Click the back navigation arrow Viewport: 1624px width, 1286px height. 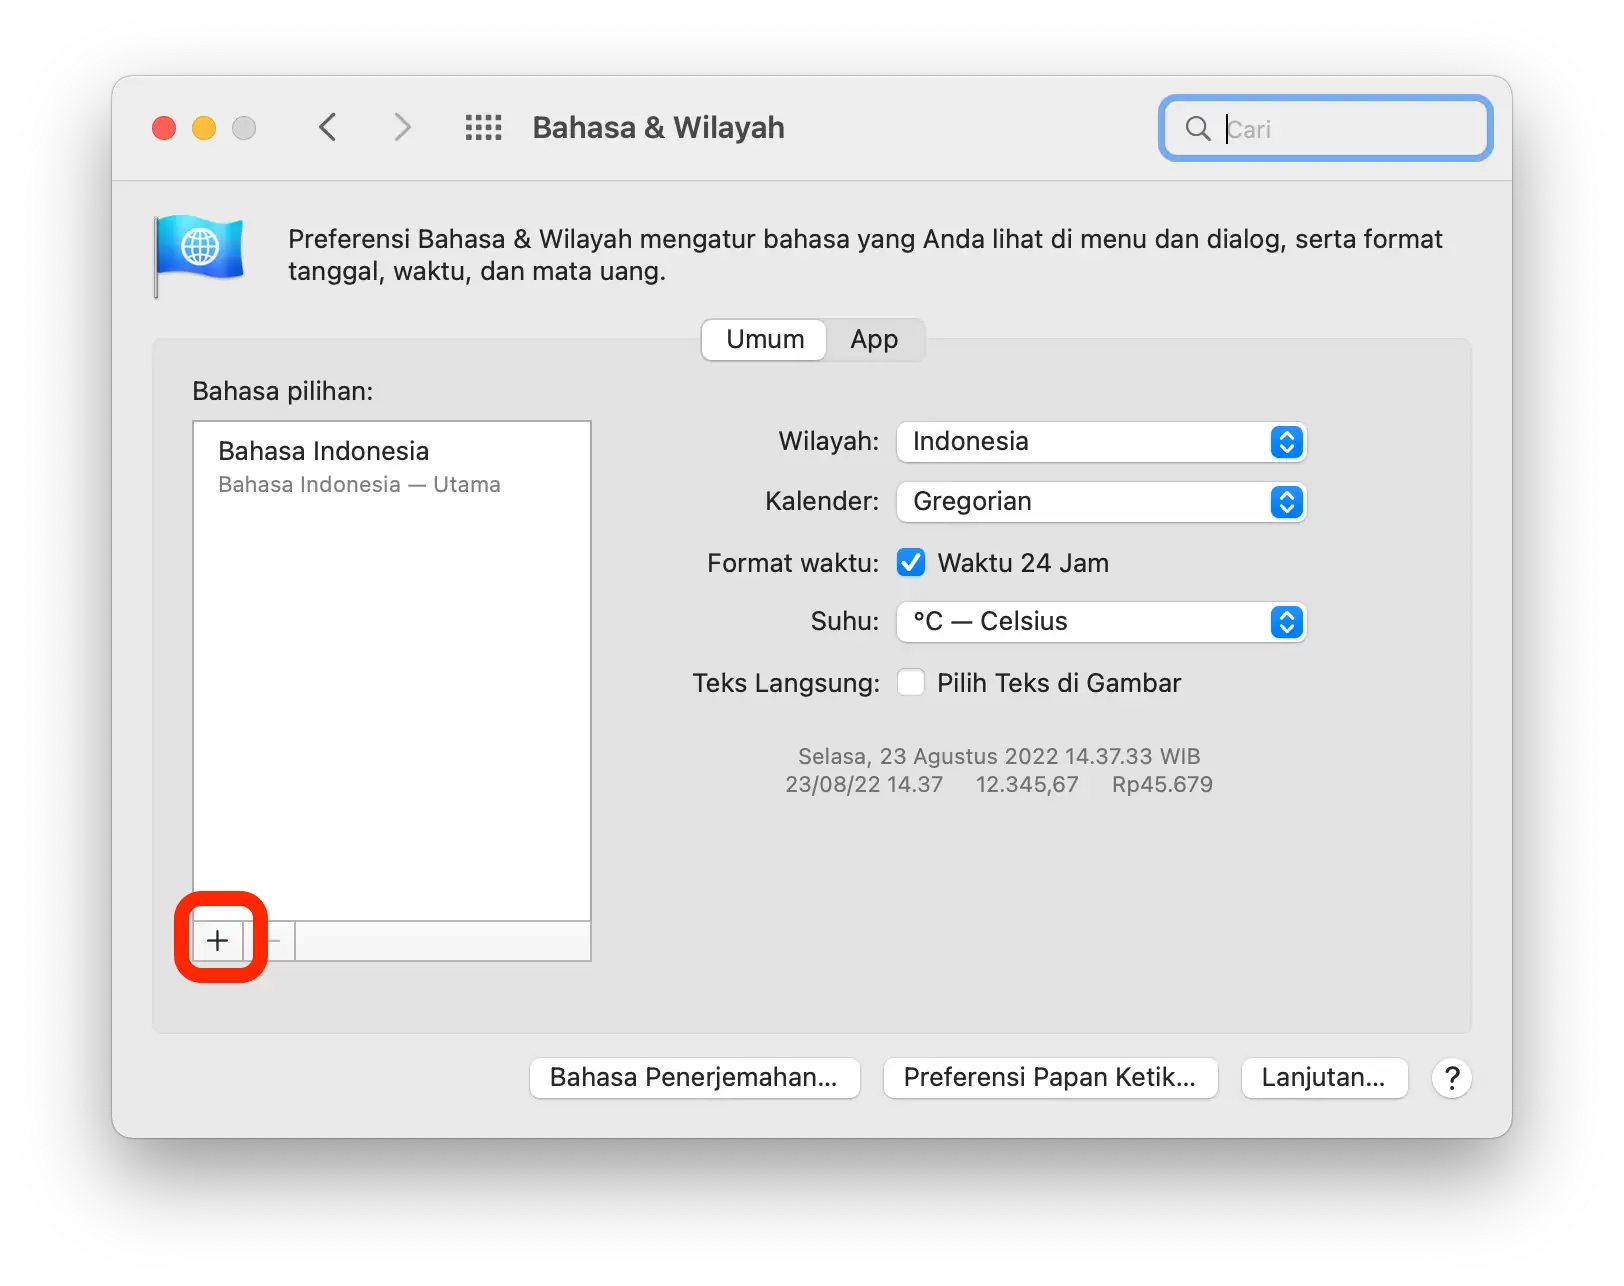(328, 127)
